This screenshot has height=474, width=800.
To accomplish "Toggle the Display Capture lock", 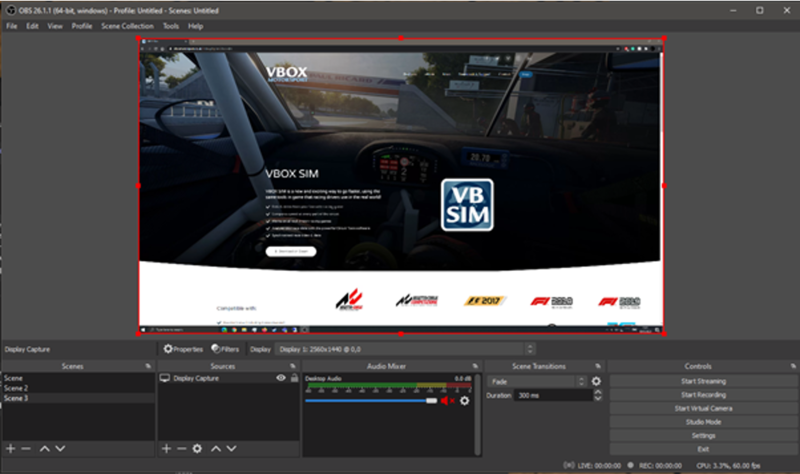I will click(x=294, y=378).
